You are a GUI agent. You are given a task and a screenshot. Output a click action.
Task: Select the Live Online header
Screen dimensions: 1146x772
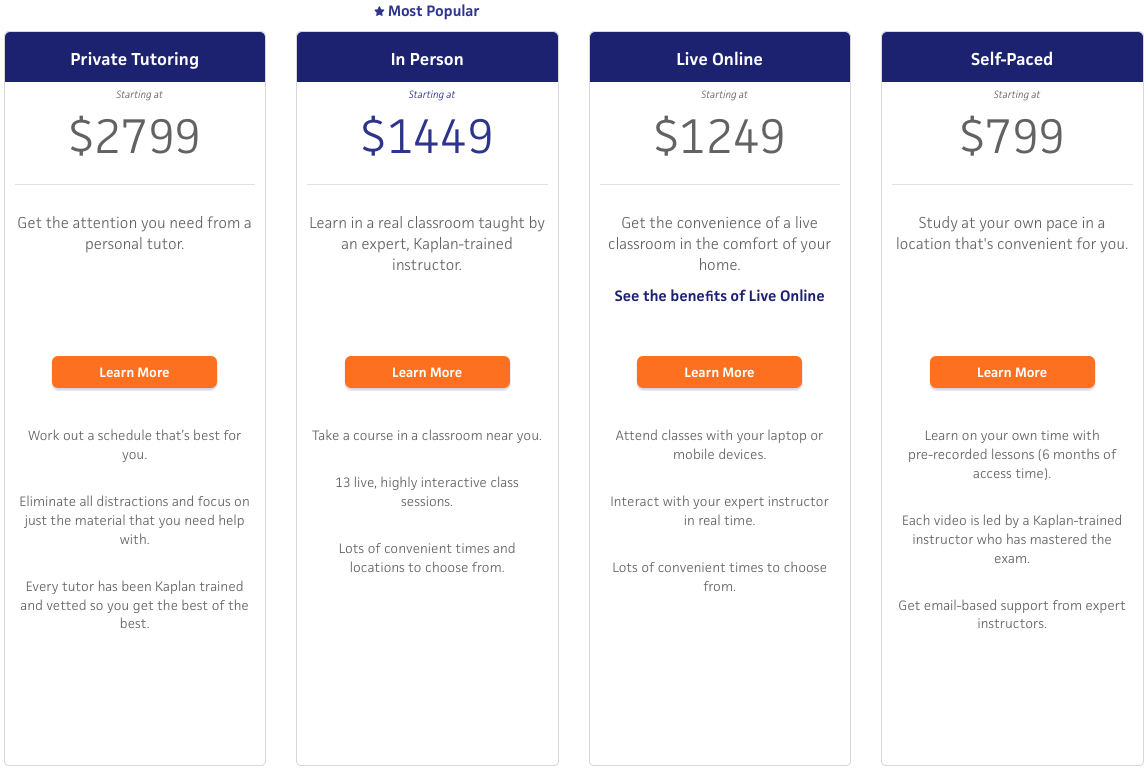[x=719, y=57]
